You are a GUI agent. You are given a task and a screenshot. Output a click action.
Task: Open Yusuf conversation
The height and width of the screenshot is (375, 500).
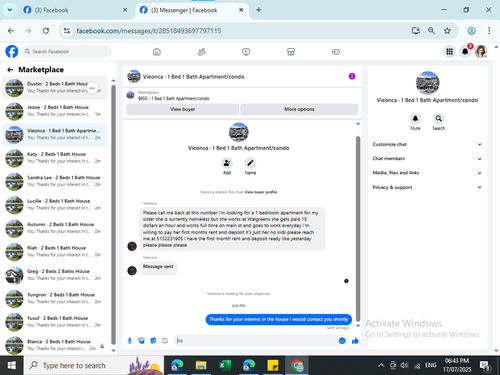tap(55, 322)
